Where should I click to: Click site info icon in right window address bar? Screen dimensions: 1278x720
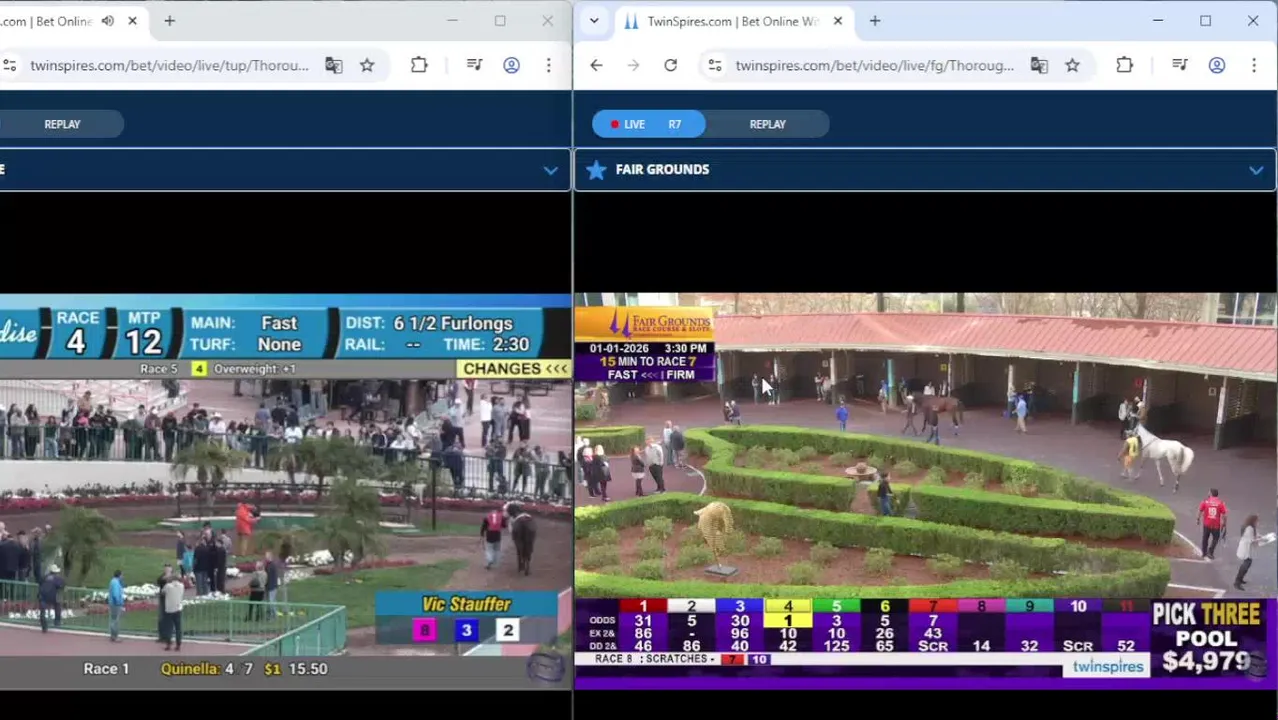tap(714, 65)
